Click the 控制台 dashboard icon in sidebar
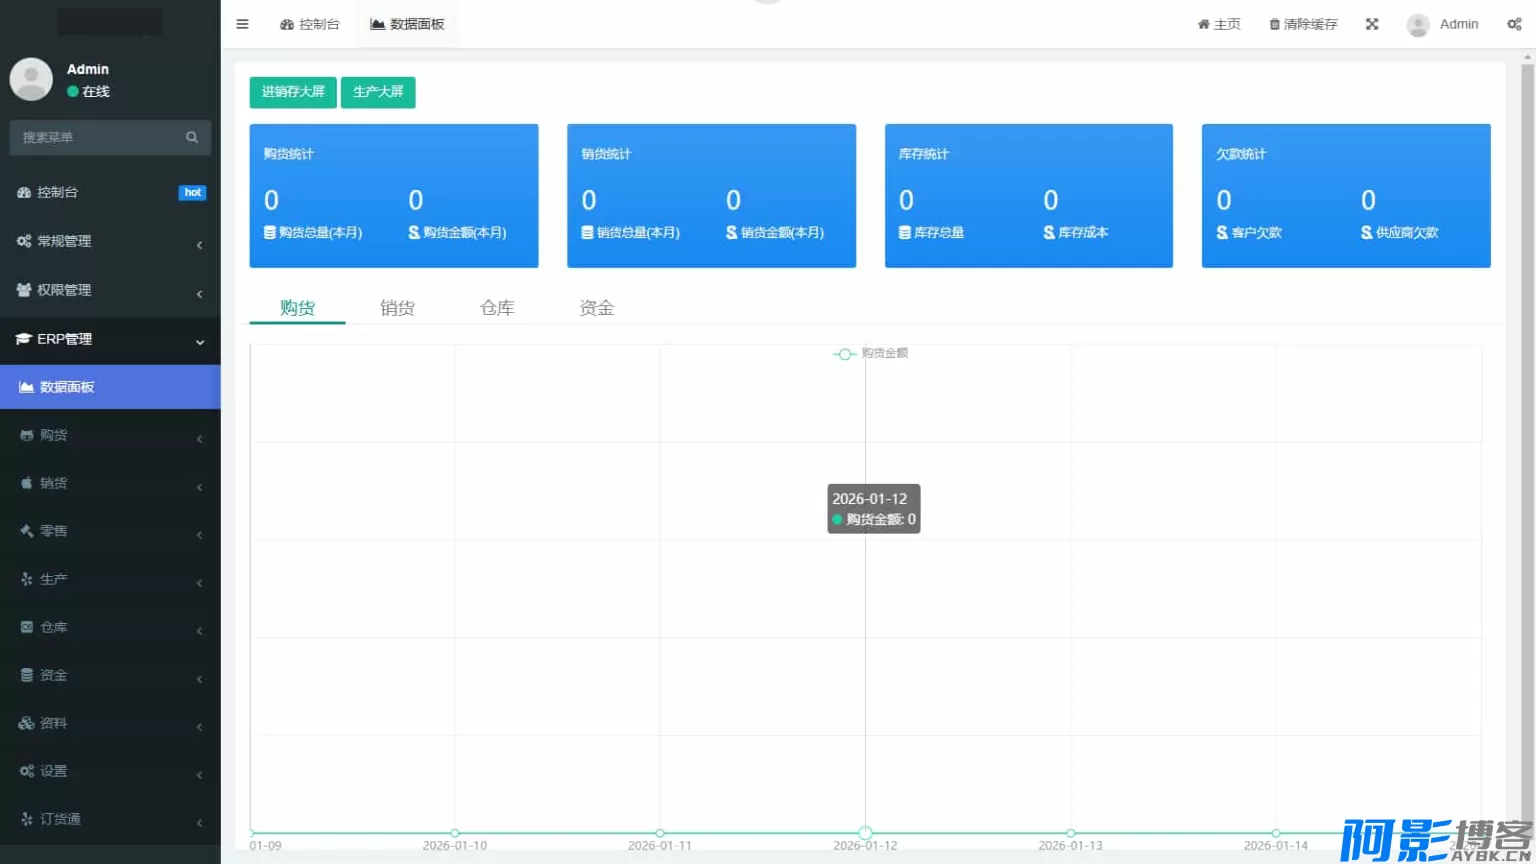 (24, 192)
